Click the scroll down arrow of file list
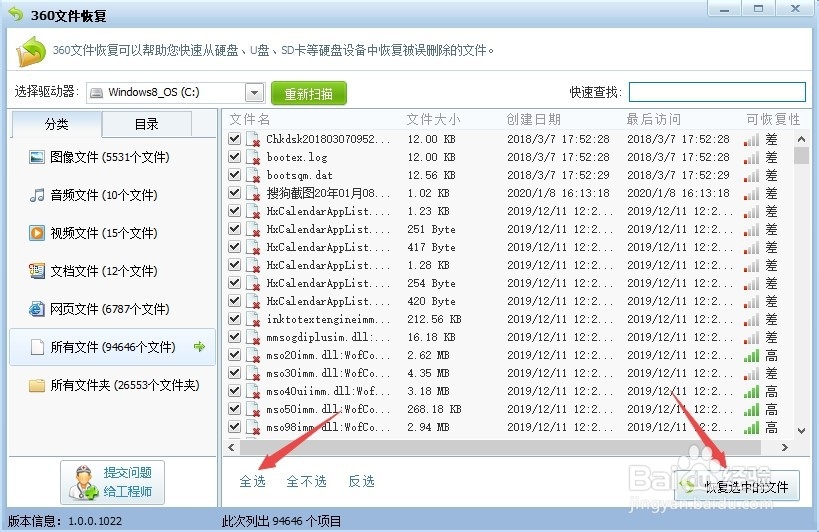819x532 pixels. [801, 431]
